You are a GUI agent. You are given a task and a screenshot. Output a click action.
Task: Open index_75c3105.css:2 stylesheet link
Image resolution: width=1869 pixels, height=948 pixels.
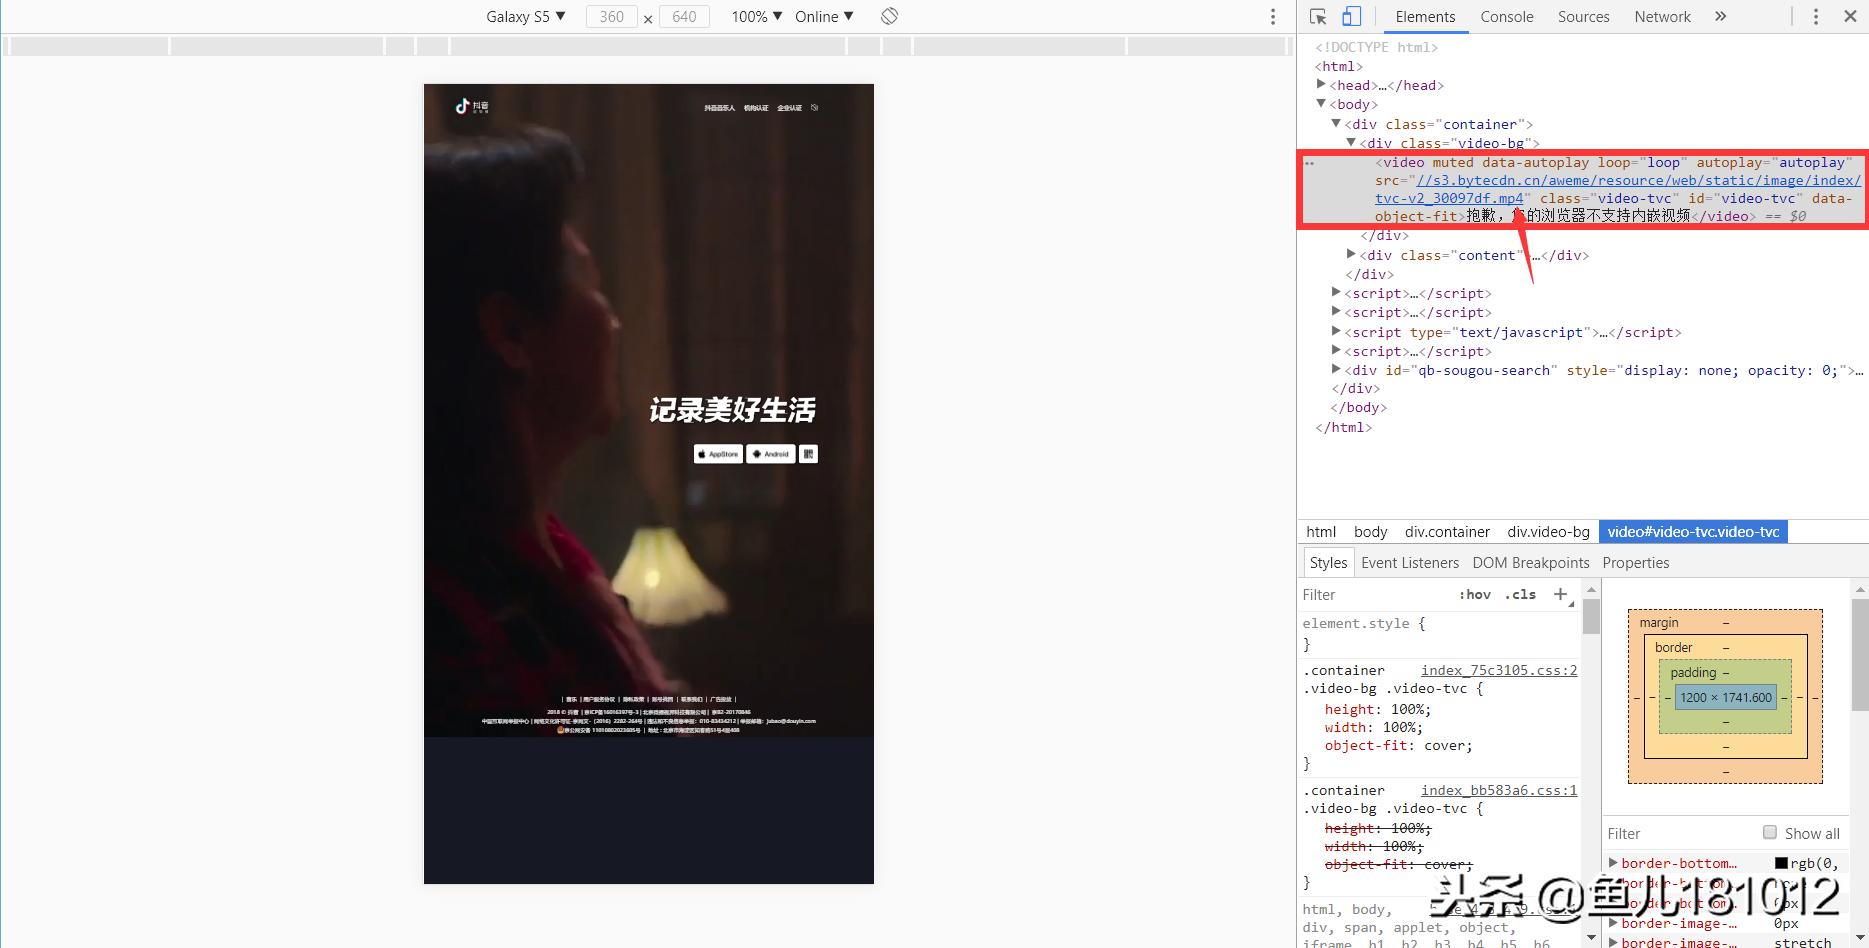coord(1499,670)
